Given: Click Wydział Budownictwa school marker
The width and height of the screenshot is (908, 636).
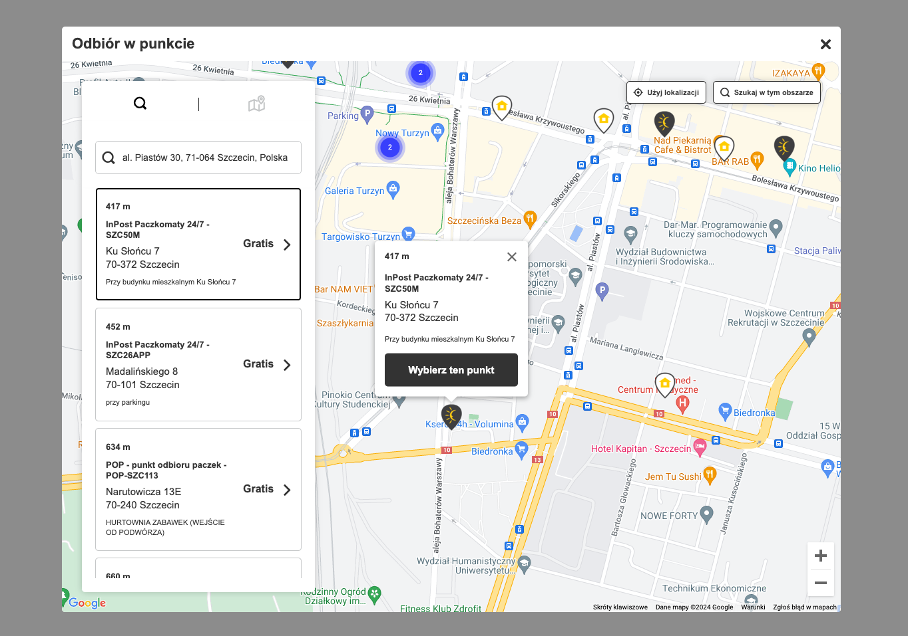Looking at the screenshot, I should click(x=631, y=234).
